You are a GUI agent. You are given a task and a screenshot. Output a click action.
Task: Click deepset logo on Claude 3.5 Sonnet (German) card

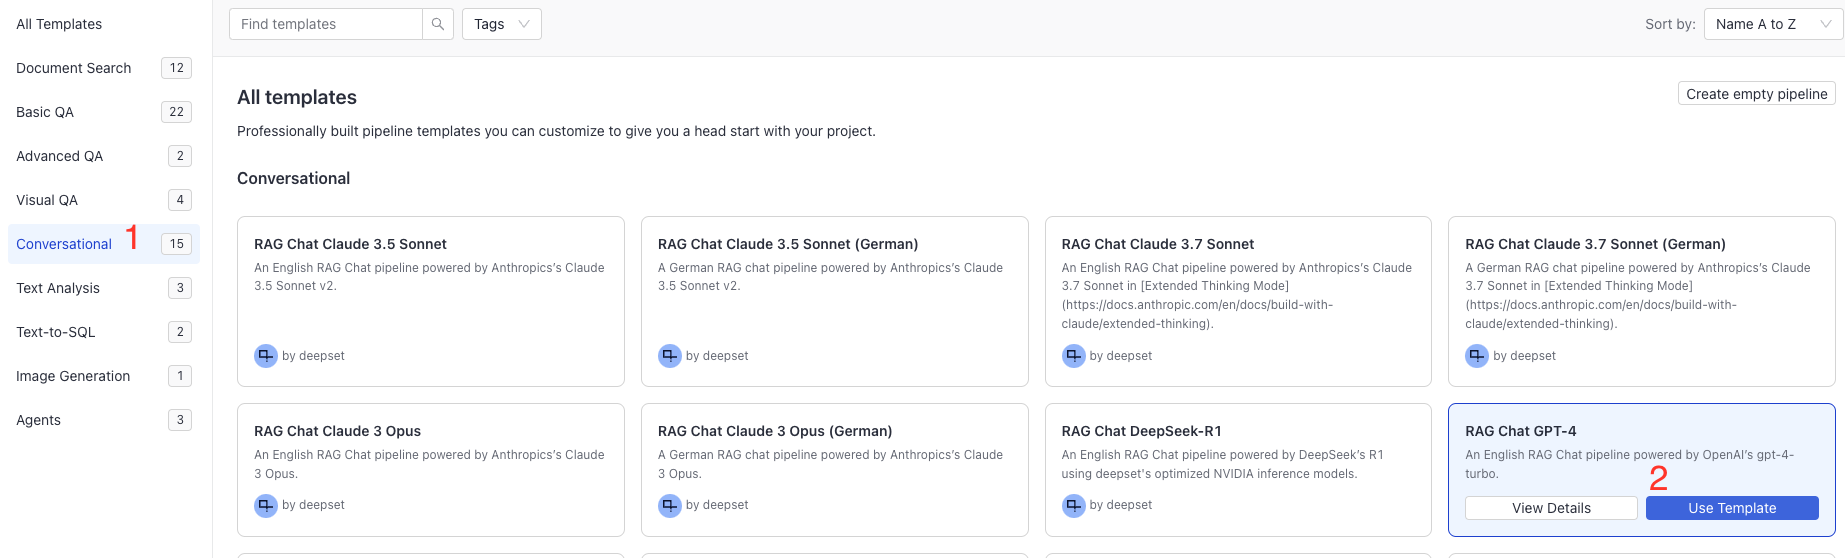click(670, 356)
